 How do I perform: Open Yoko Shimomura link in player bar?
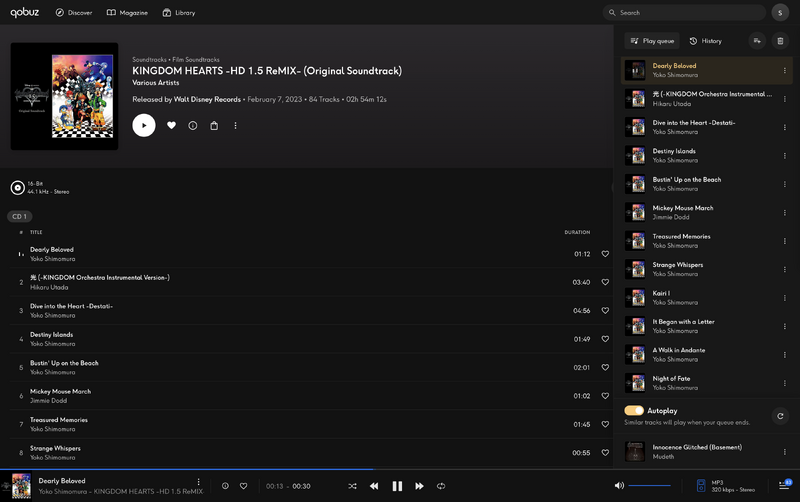(61, 491)
